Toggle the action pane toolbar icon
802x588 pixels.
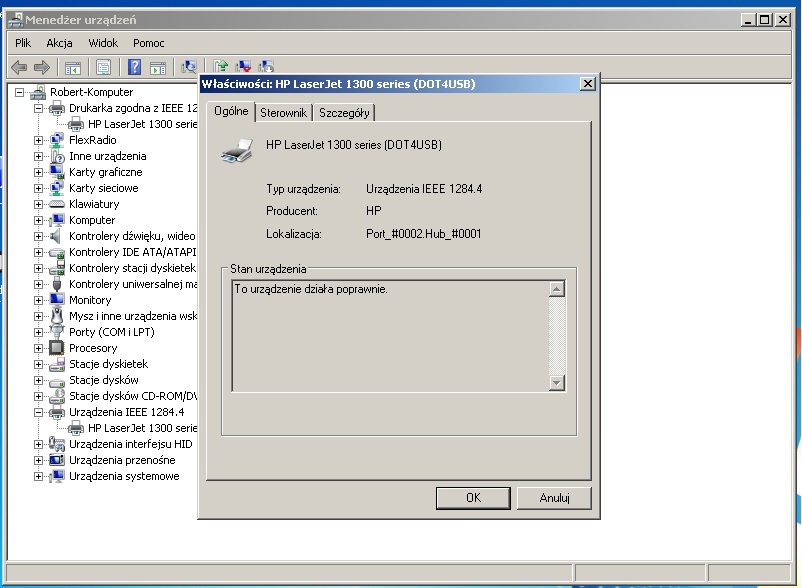[x=158, y=67]
